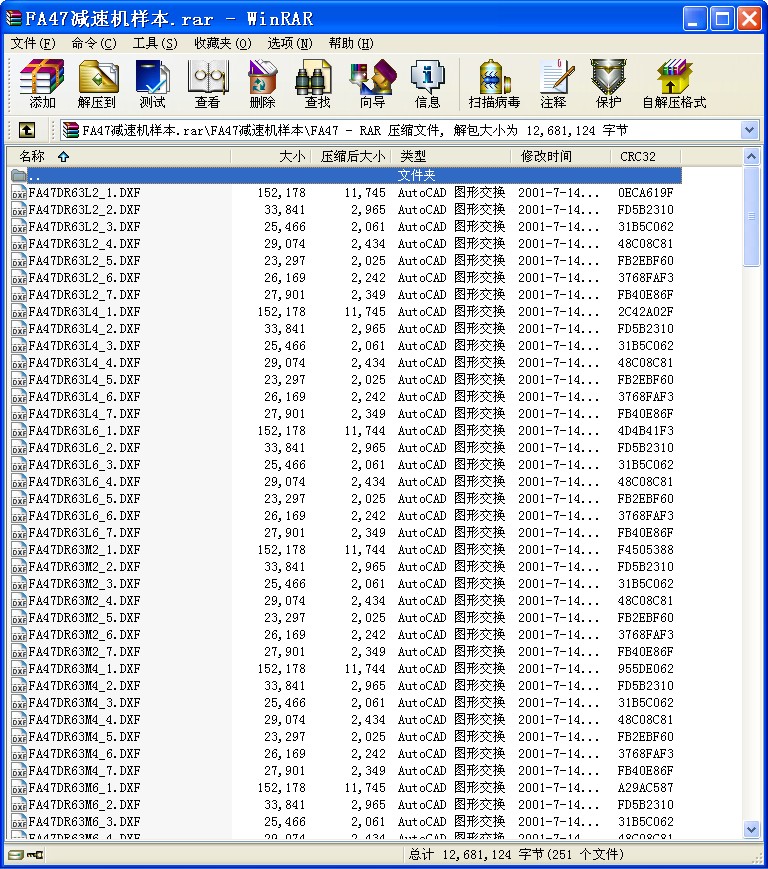The height and width of the screenshot is (869, 768).
Task: Click DXF icon of FA47DR63L4_1.DXF
Action: [19, 312]
